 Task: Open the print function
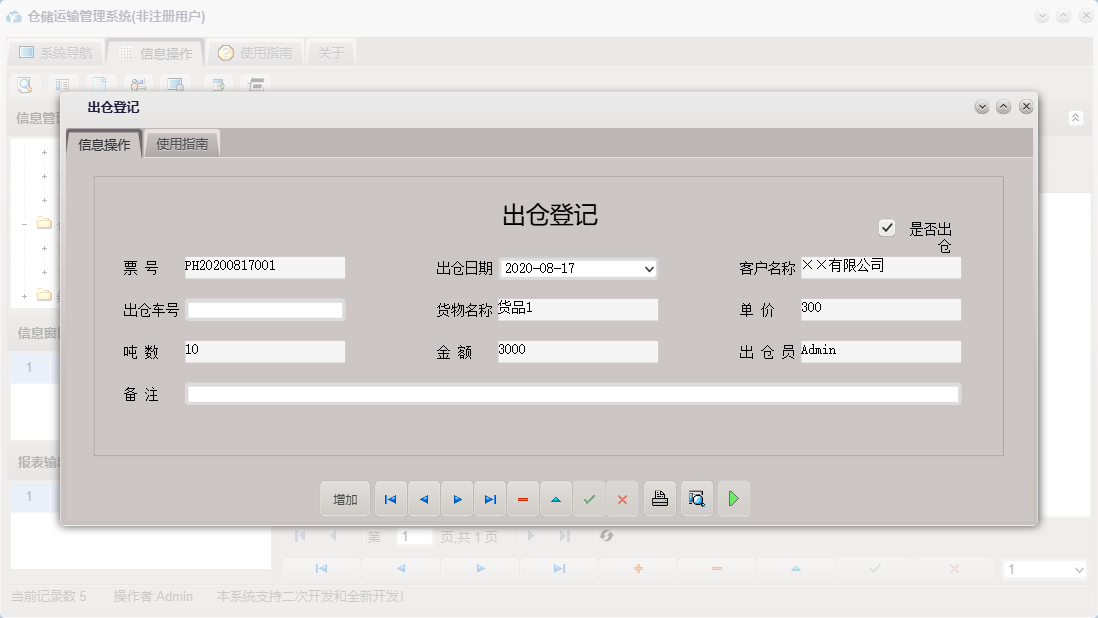point(660,499)
